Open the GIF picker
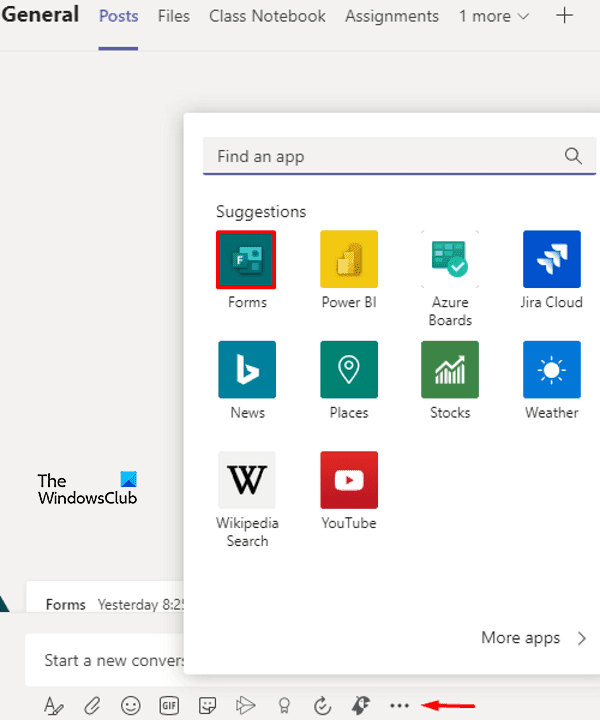The width and height of the screenshot is (600, 720). pyautogui.click(x=169, y=705)
